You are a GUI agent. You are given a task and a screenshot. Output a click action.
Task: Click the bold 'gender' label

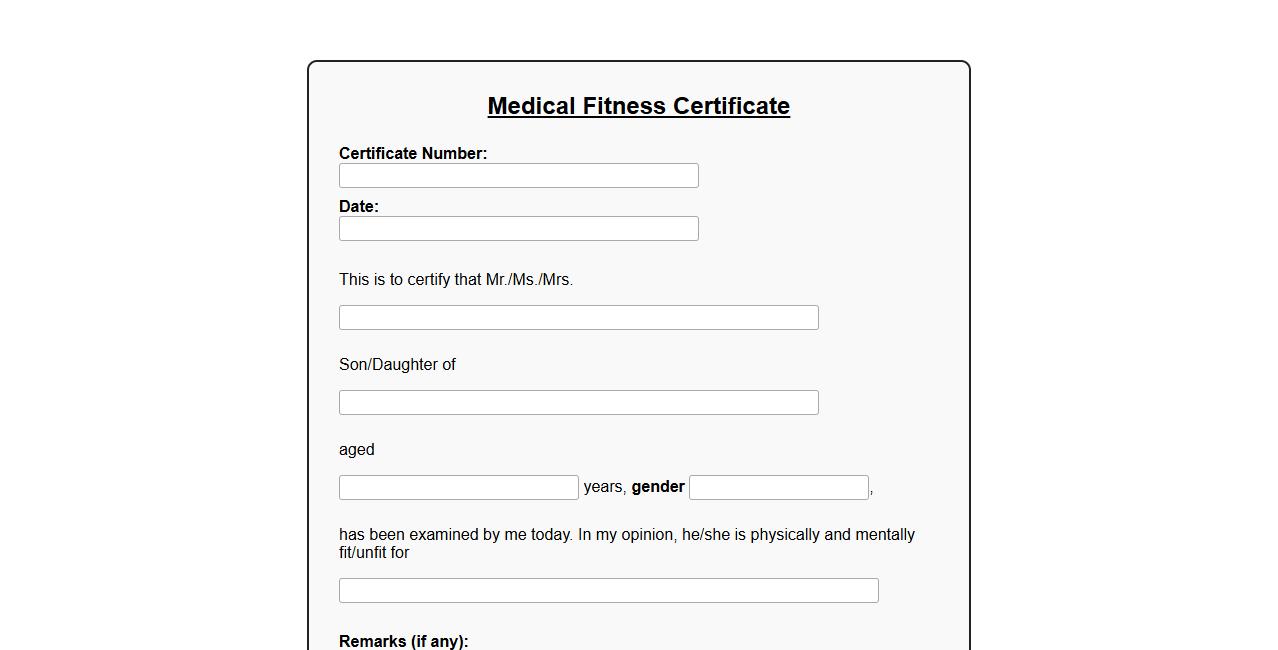pos(658,487)
